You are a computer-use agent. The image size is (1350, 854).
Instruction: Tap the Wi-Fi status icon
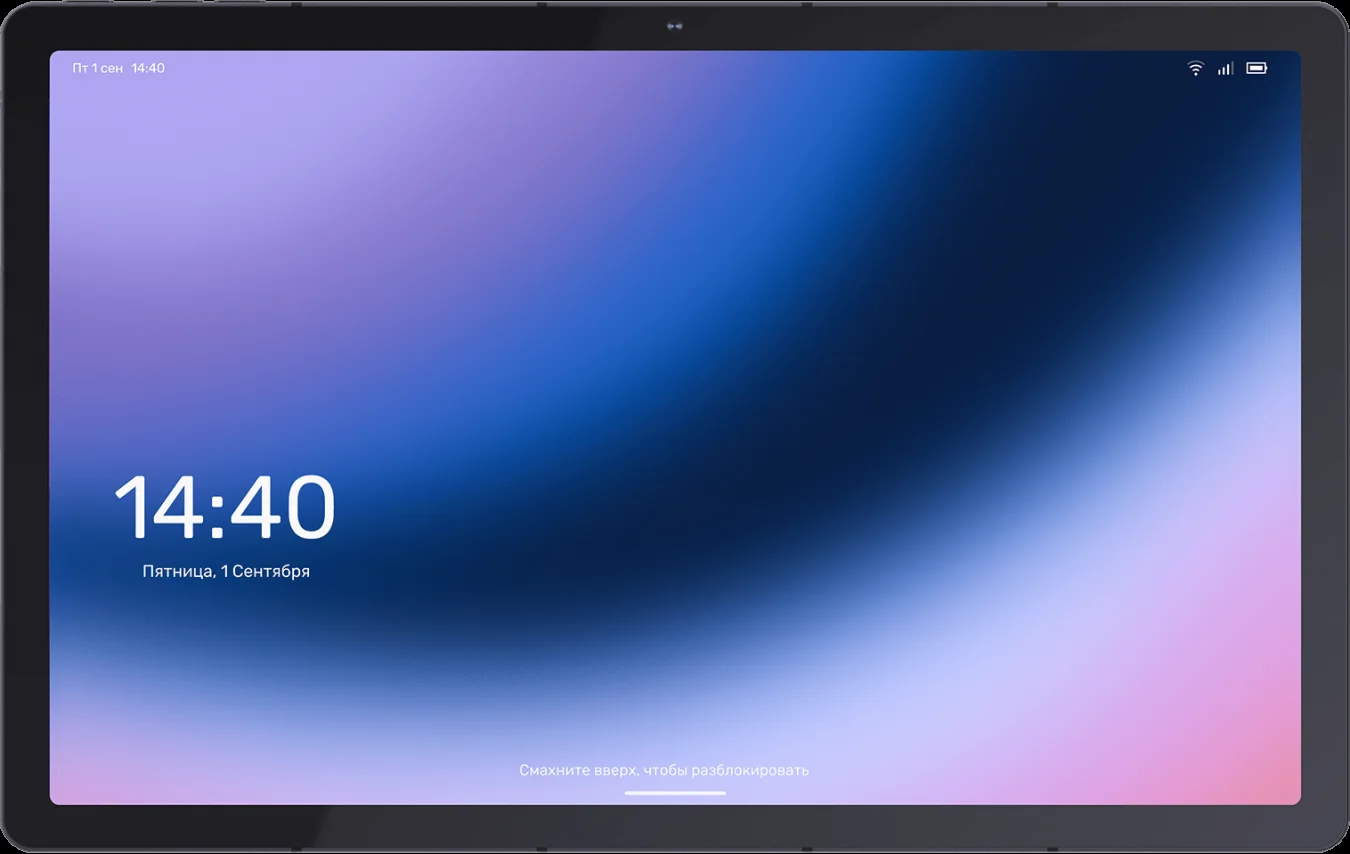(x=1195, y=68)
